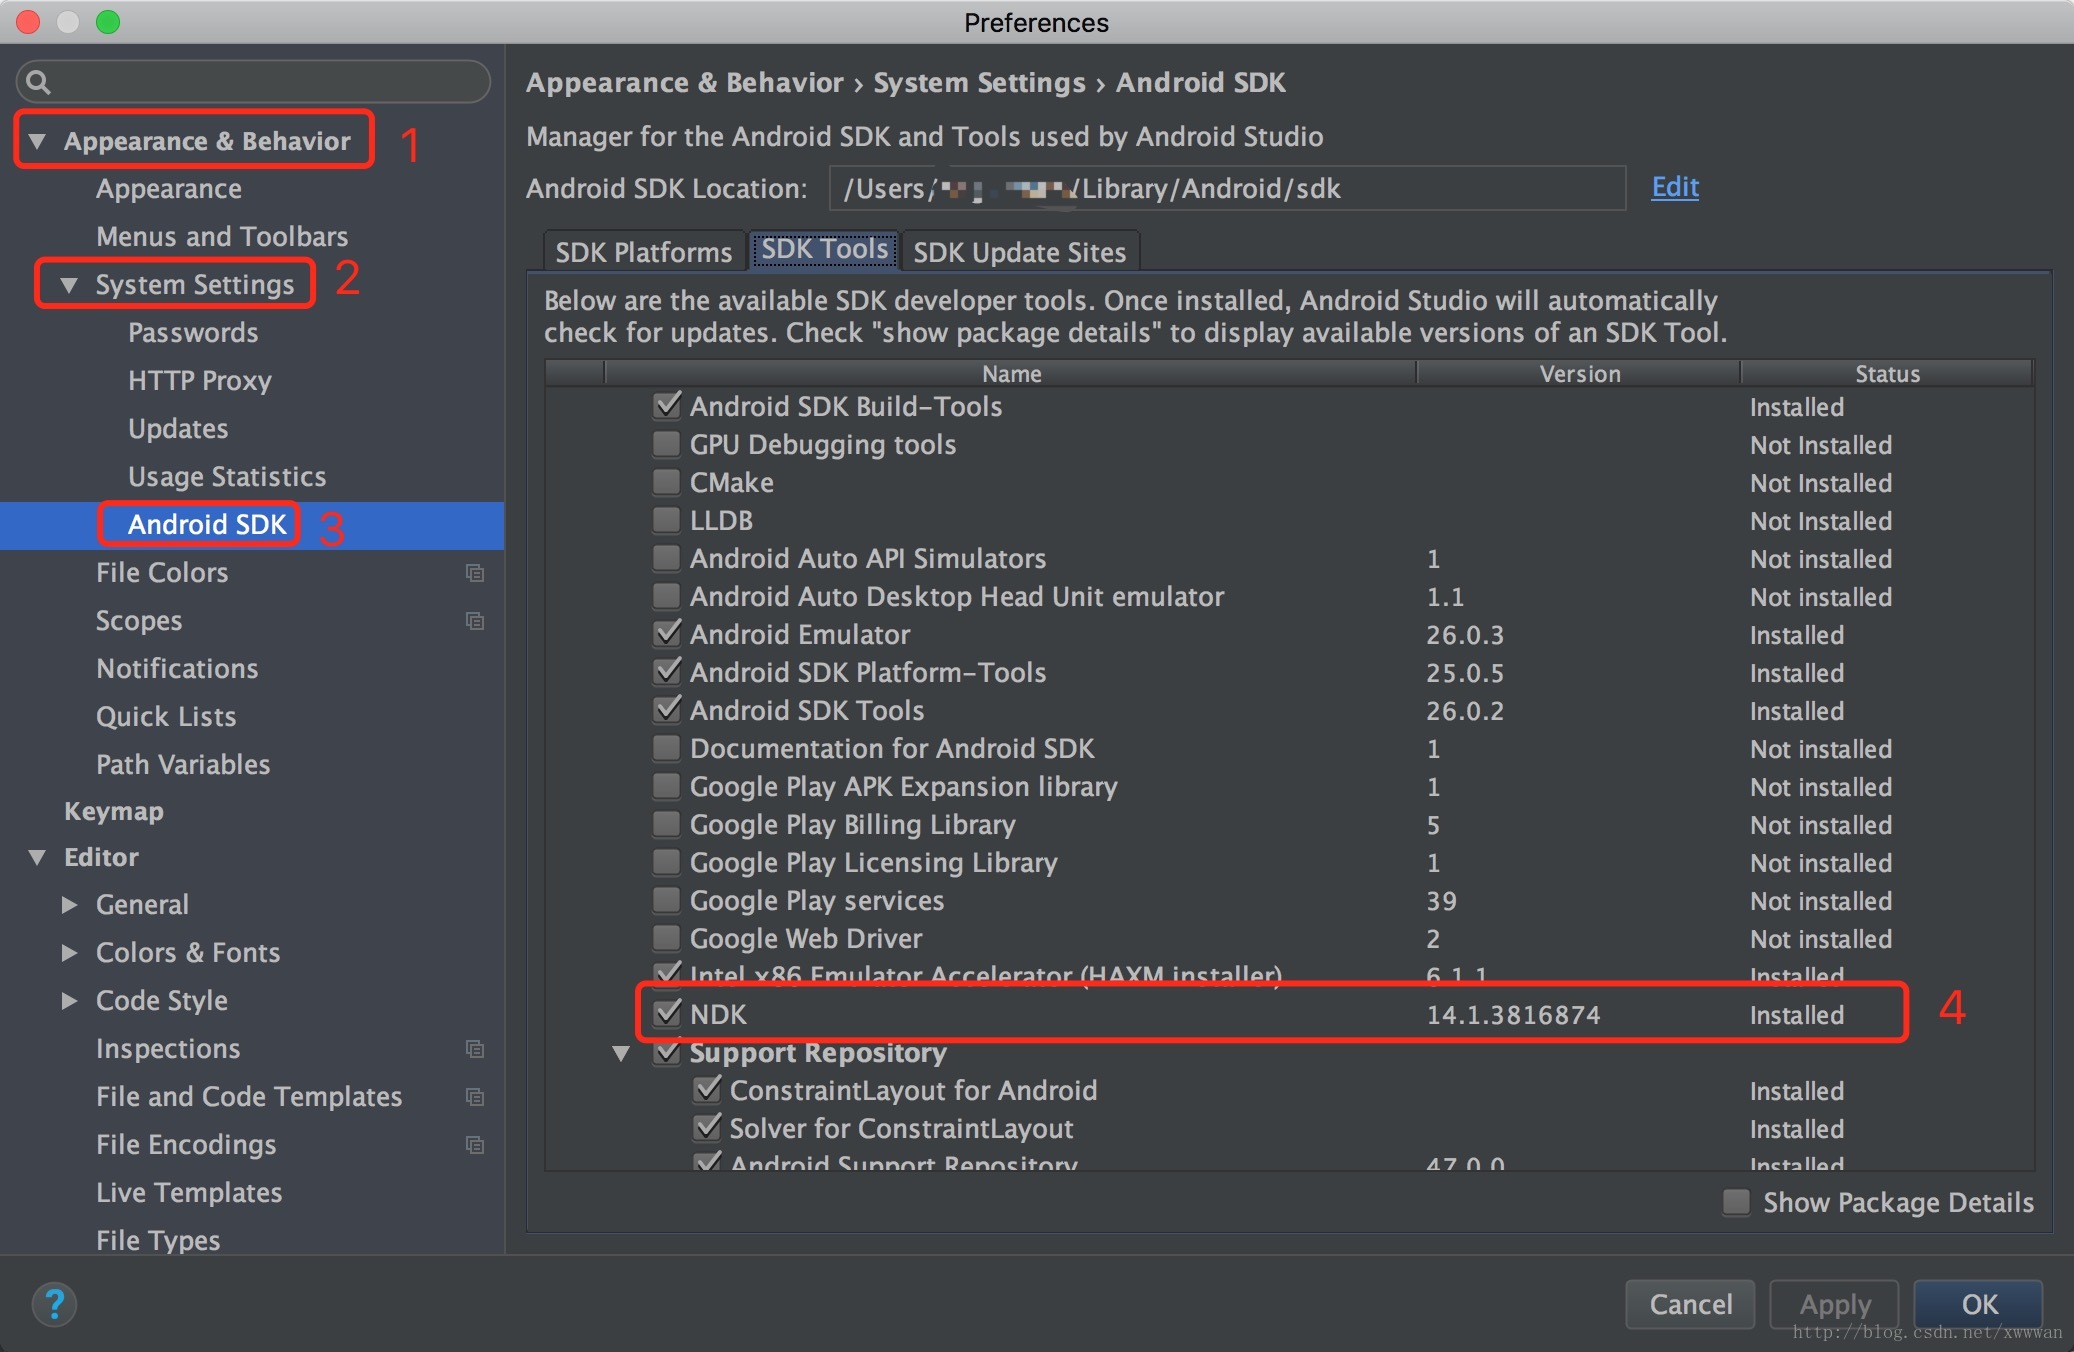Open the Appearance settings page
The width and height of the screenshot is (2074, 1352).
[x=169, y=189]
